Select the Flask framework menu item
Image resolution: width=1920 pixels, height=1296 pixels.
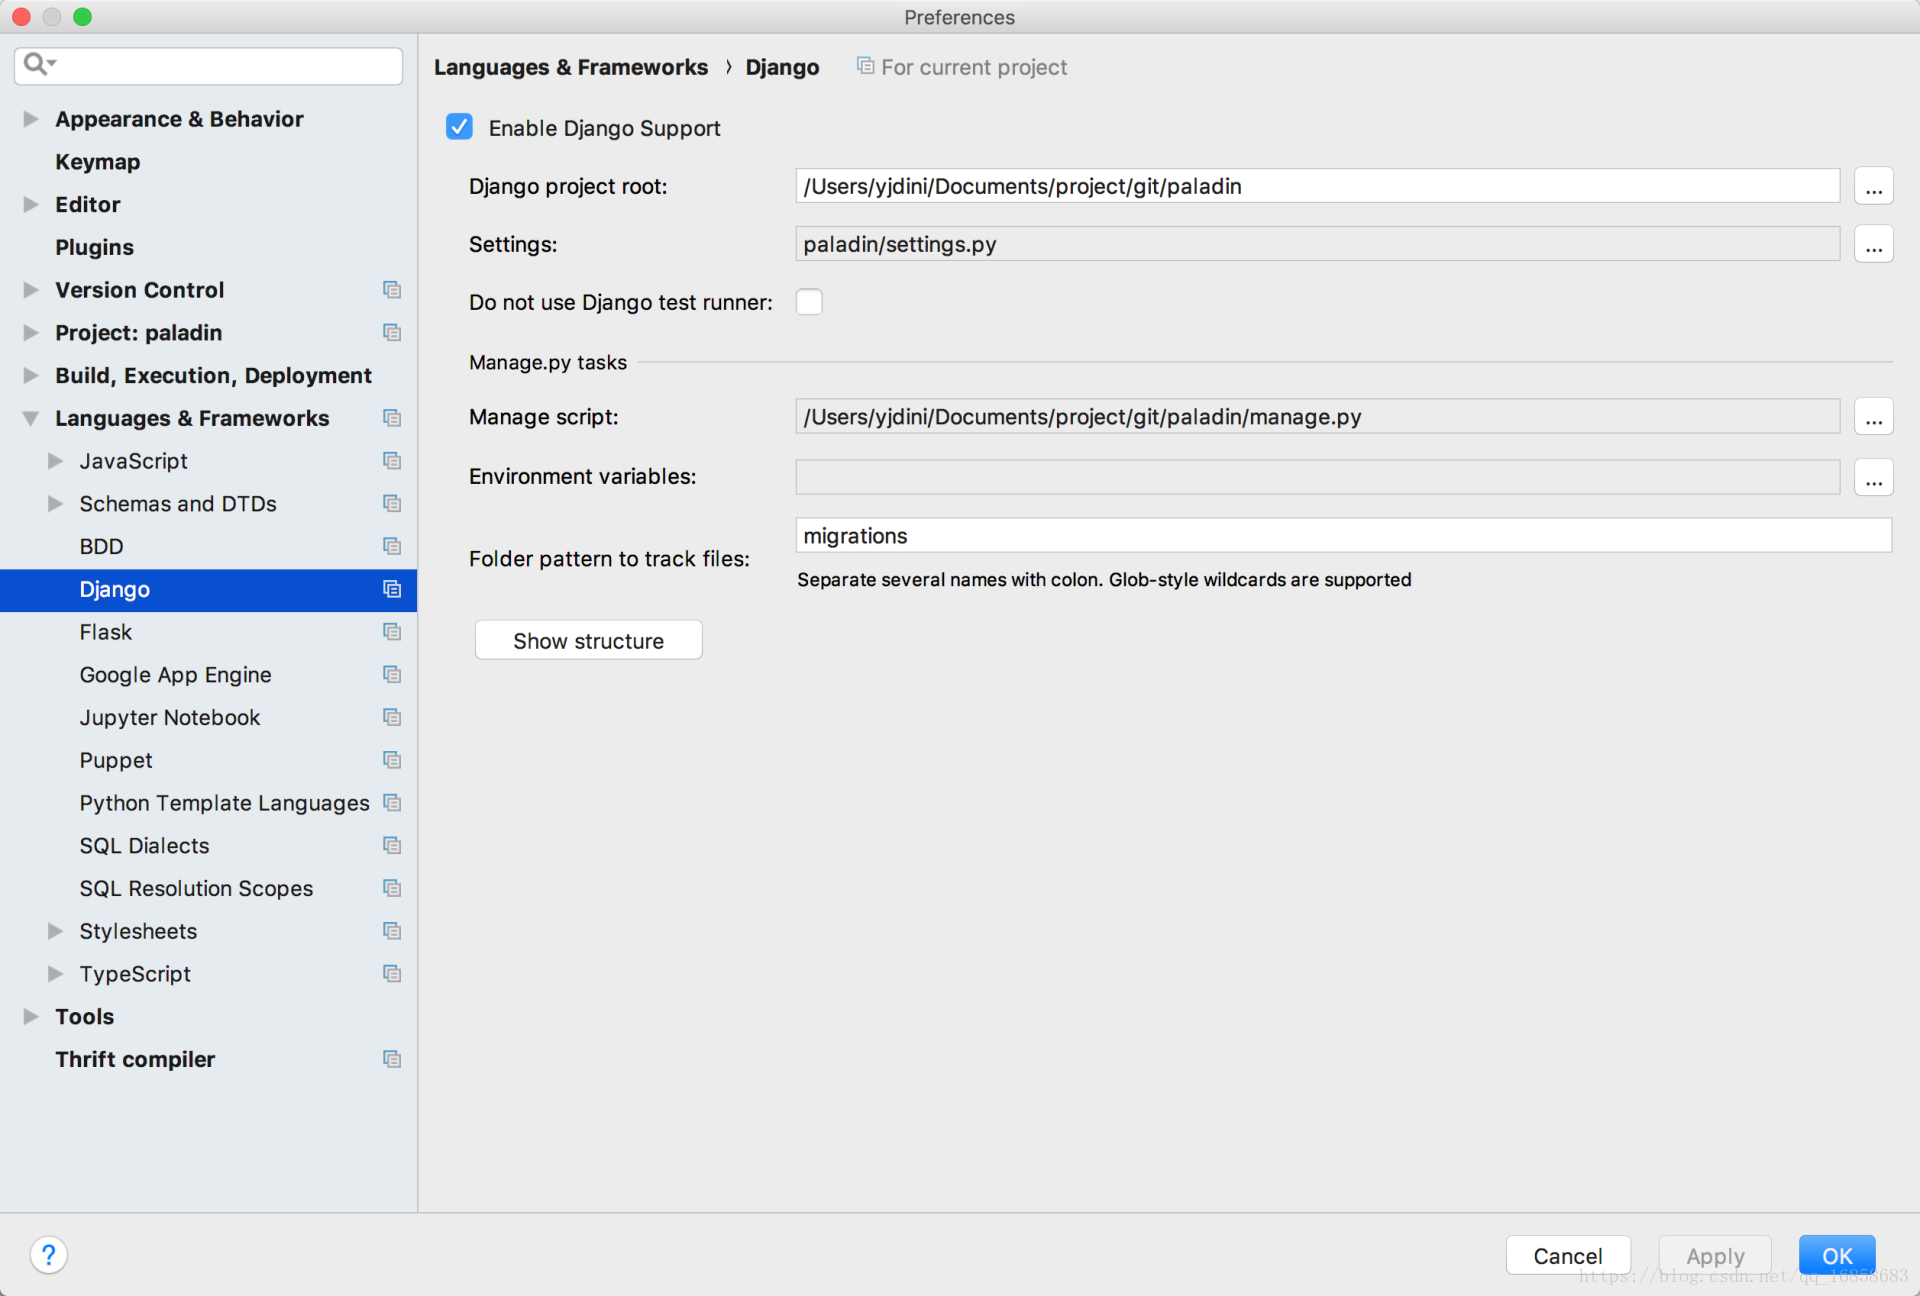[106, 631]
